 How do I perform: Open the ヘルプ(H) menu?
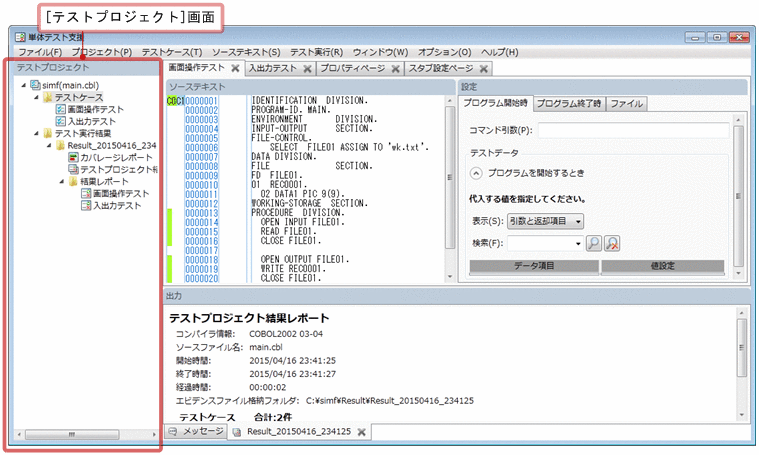point(500,52)
